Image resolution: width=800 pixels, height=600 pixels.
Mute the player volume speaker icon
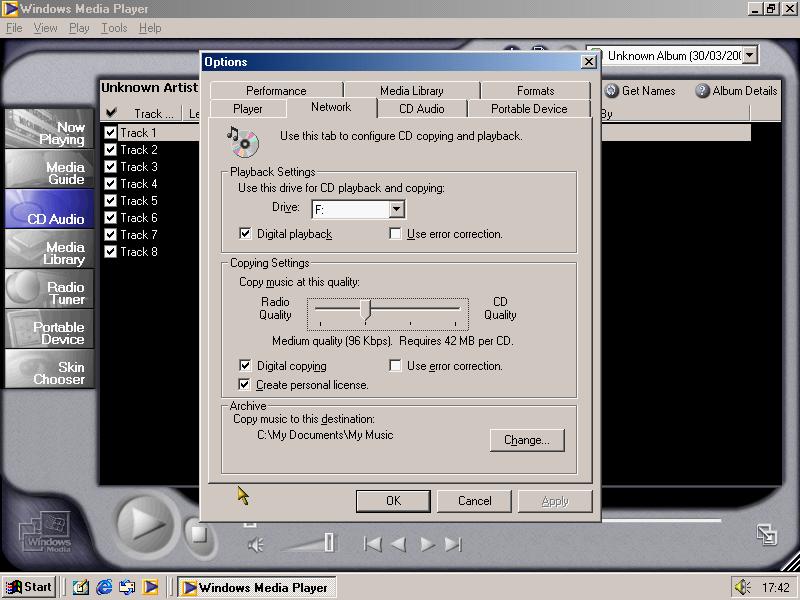coord(256,544)
